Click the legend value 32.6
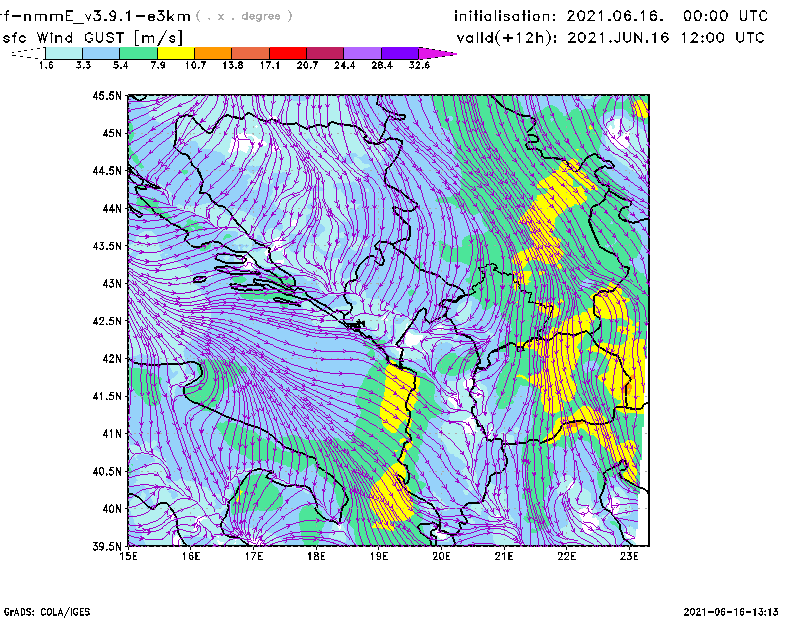The image size is (800, 618). coord(419,65)
